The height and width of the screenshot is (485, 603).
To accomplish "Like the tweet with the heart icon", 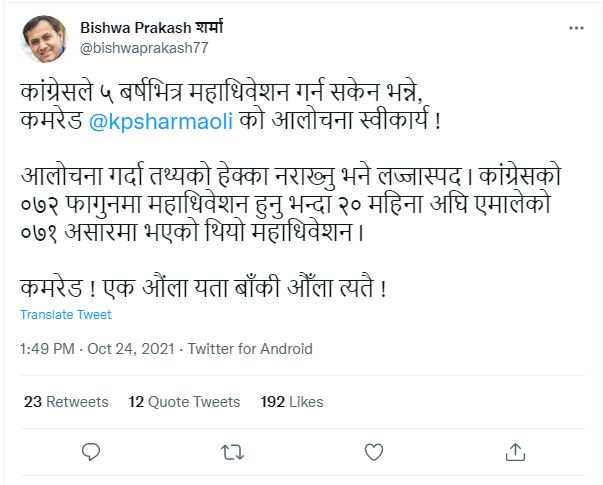I will click(372, 451).
